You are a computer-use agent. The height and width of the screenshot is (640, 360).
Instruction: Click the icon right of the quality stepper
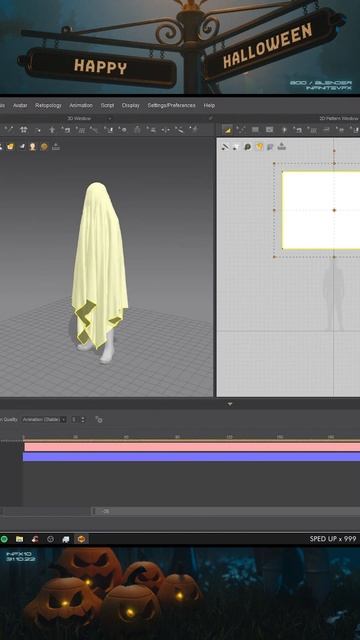click(x=99, y=419)
